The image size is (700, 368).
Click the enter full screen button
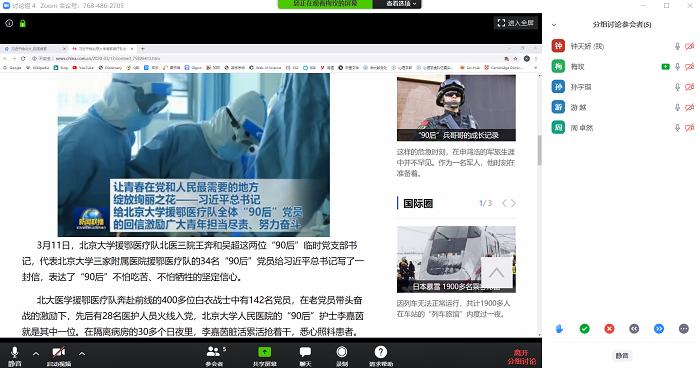[516, 23]
